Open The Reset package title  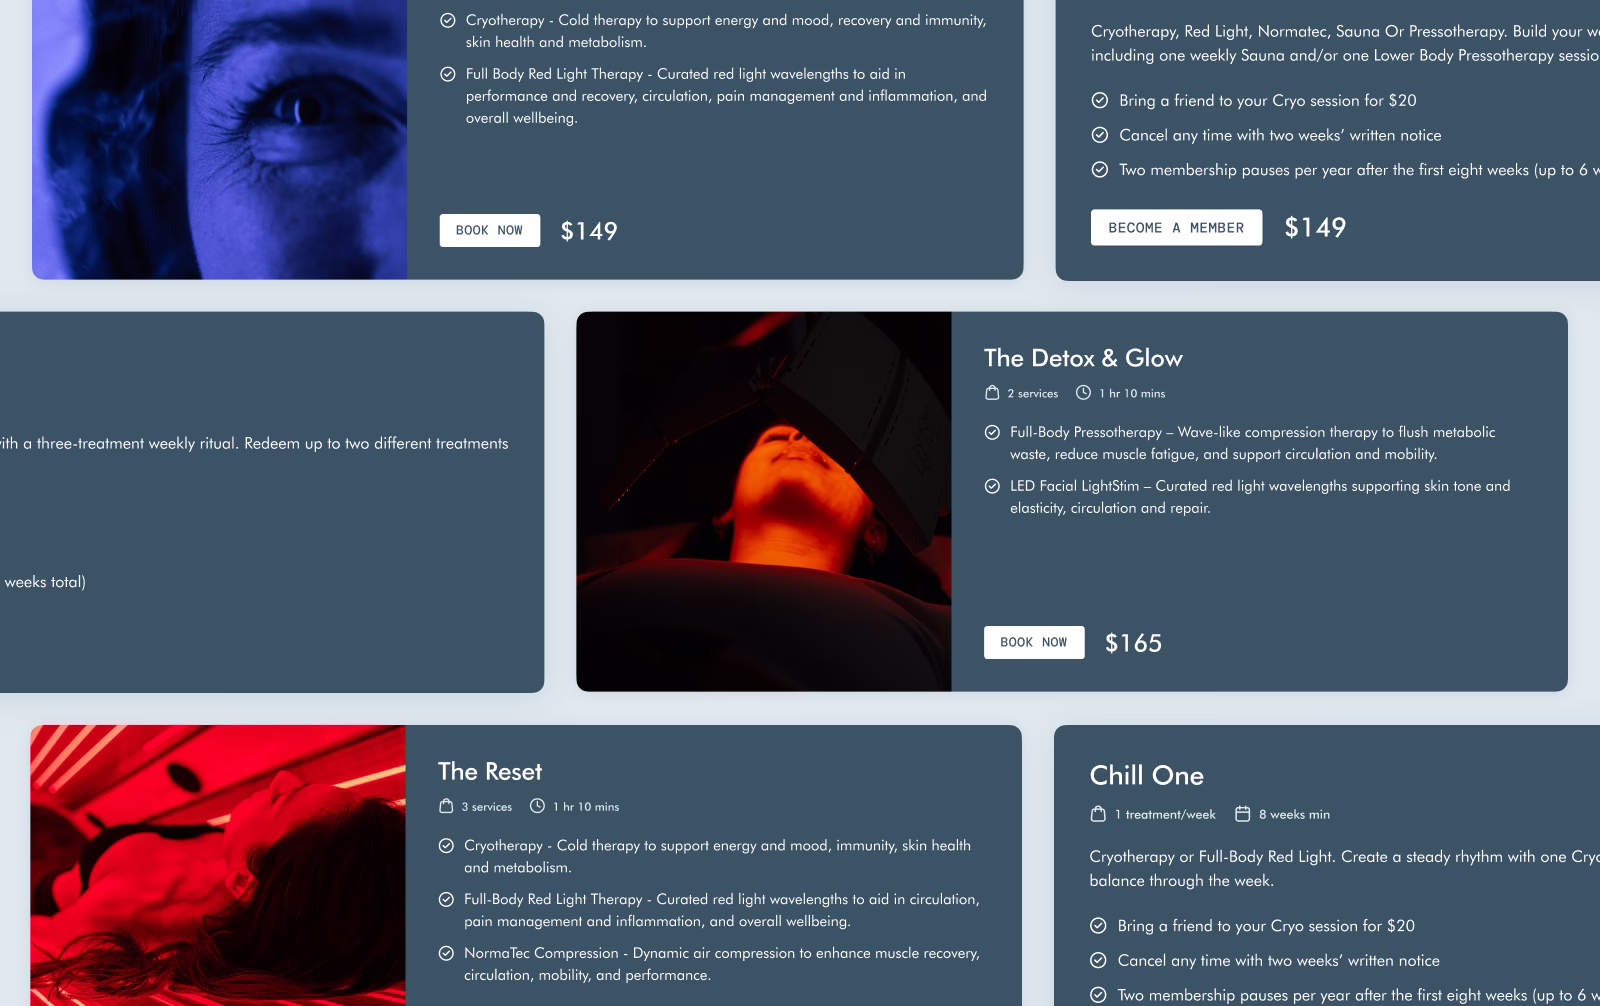point(490,771)
